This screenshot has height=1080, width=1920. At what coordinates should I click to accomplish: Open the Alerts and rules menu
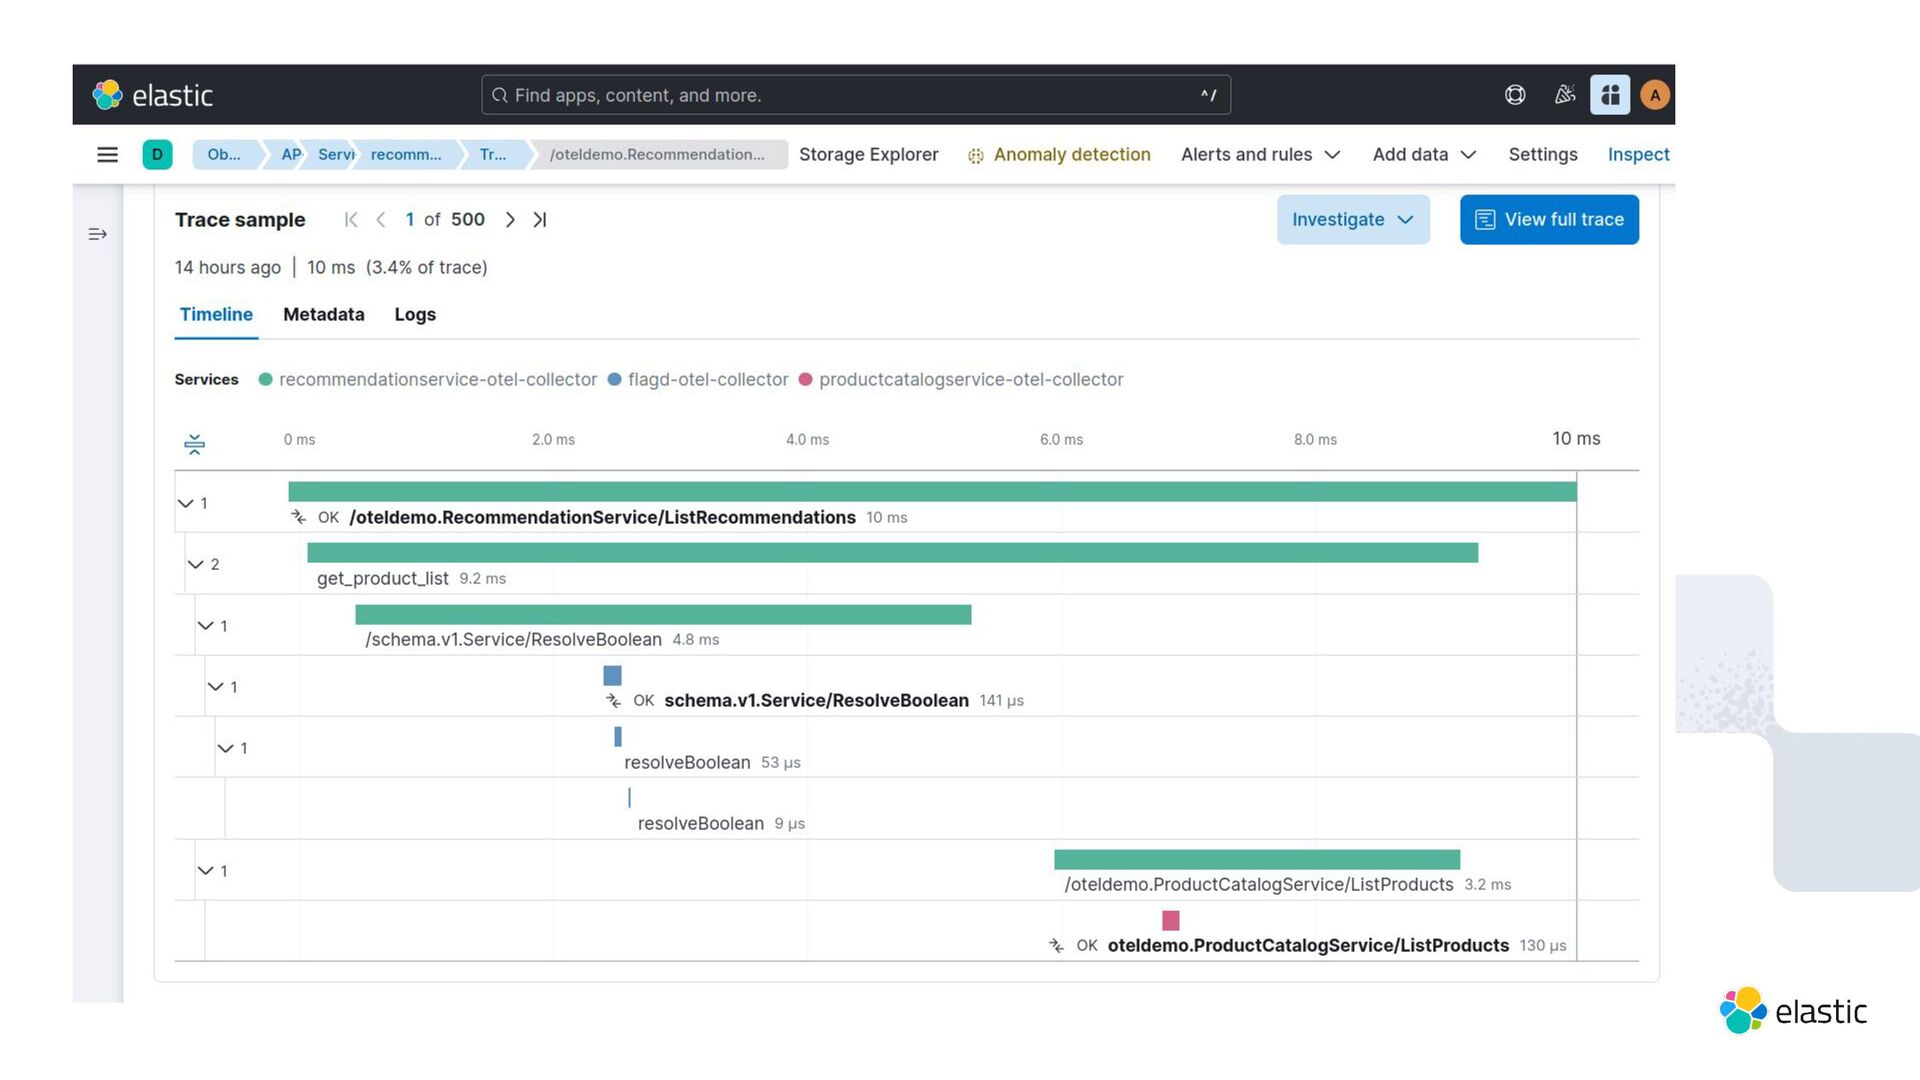[x=1260, y=155]
